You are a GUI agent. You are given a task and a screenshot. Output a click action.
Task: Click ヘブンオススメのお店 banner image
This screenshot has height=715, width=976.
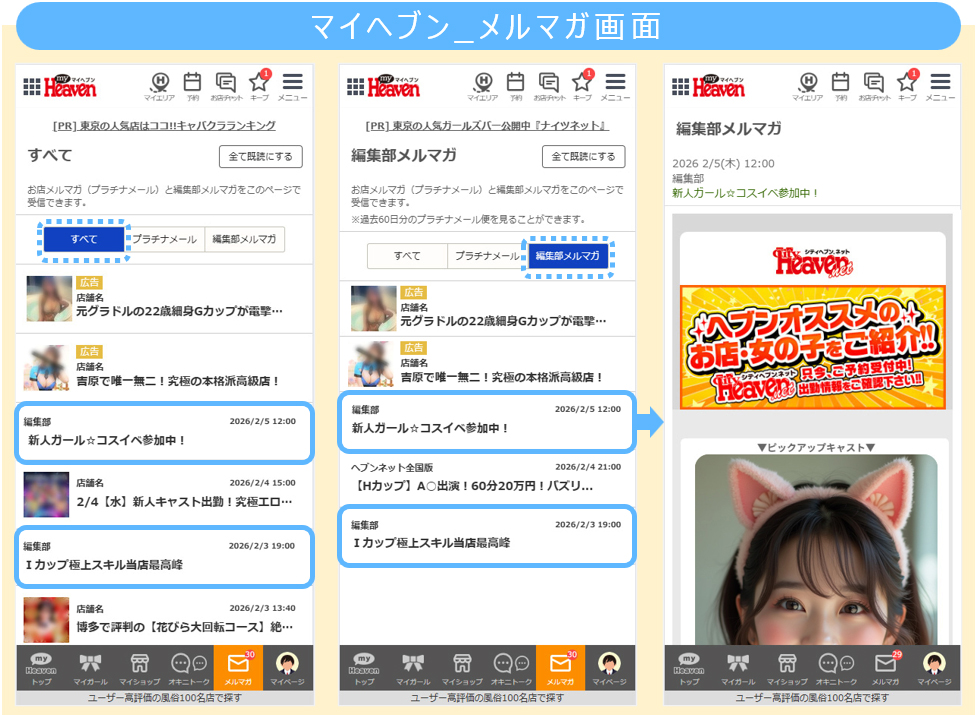coord(812,347)
